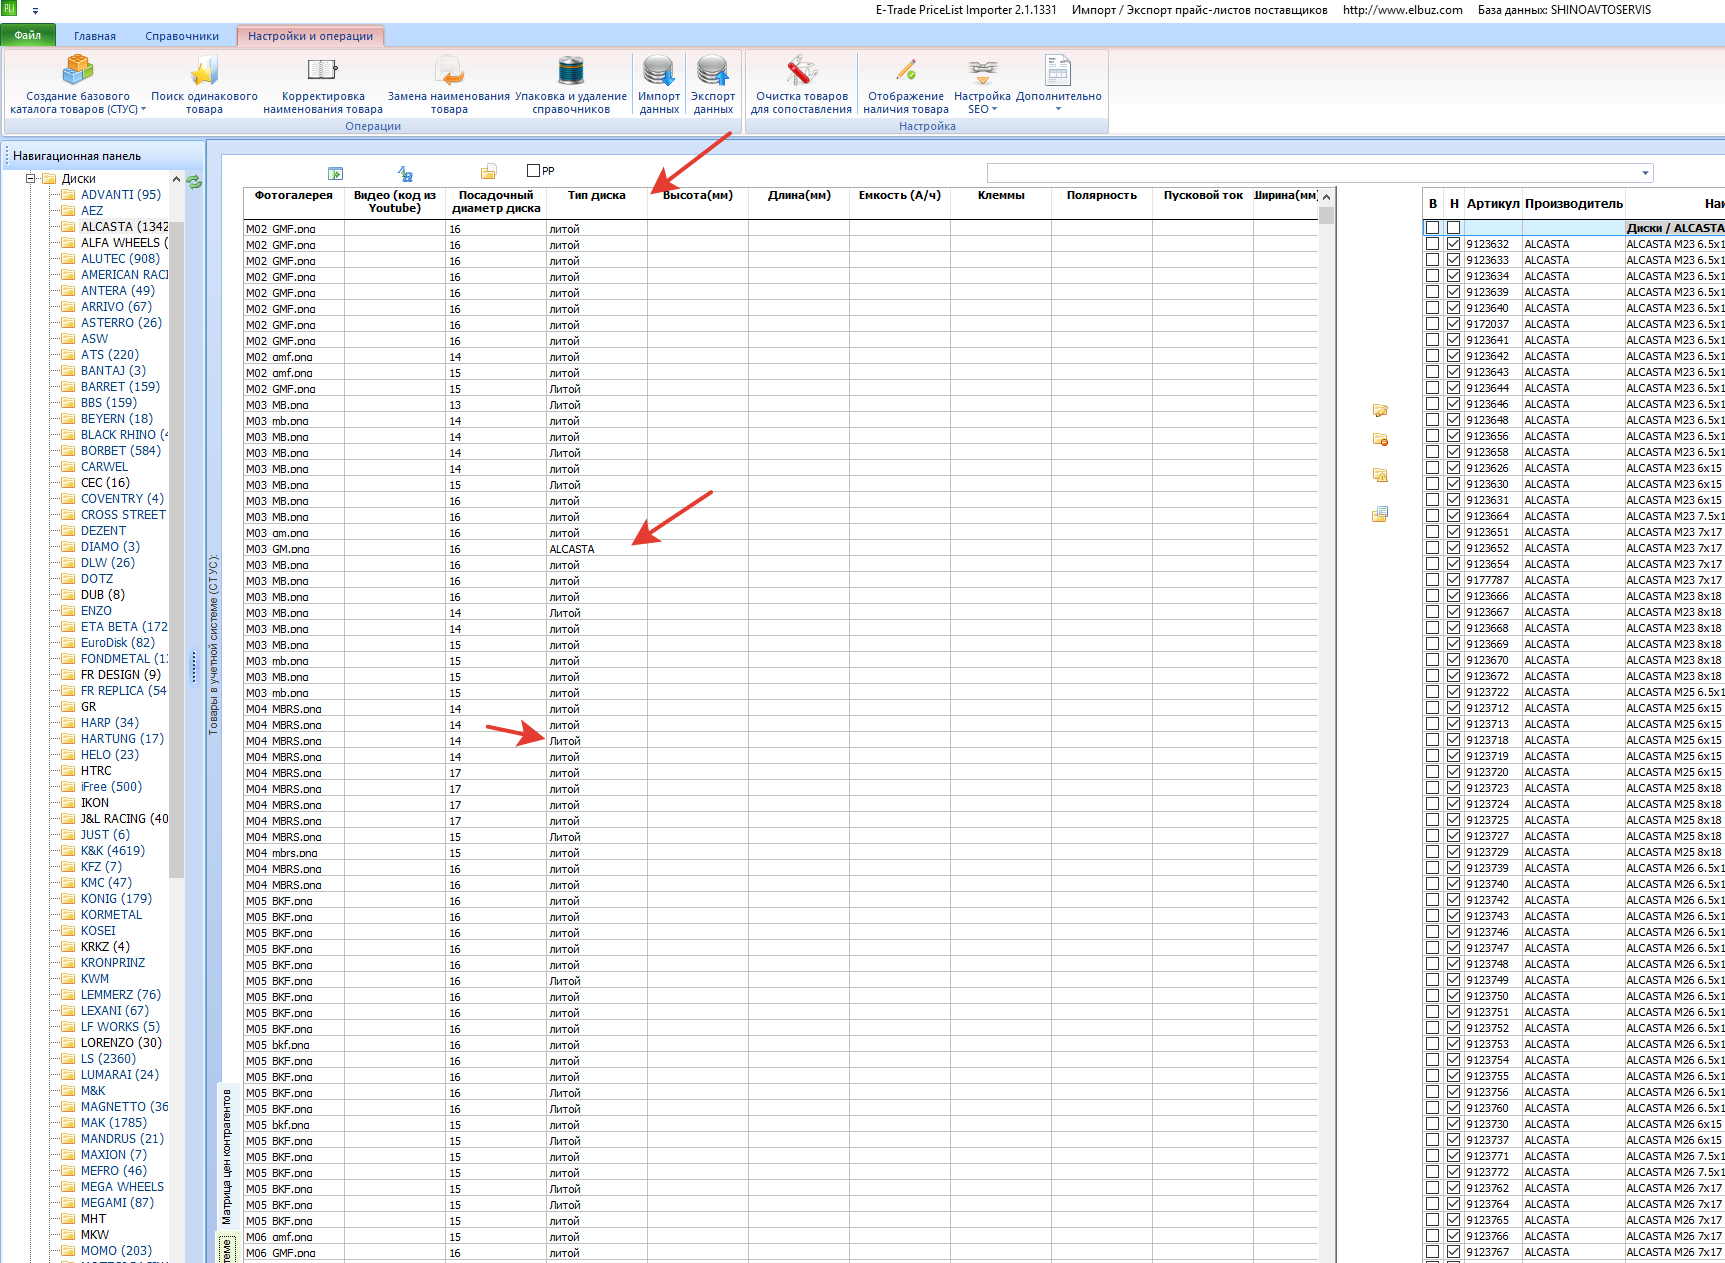Click the folder-with-list icon beside the right table
1725x1263 pixels.
[1380, 514]
